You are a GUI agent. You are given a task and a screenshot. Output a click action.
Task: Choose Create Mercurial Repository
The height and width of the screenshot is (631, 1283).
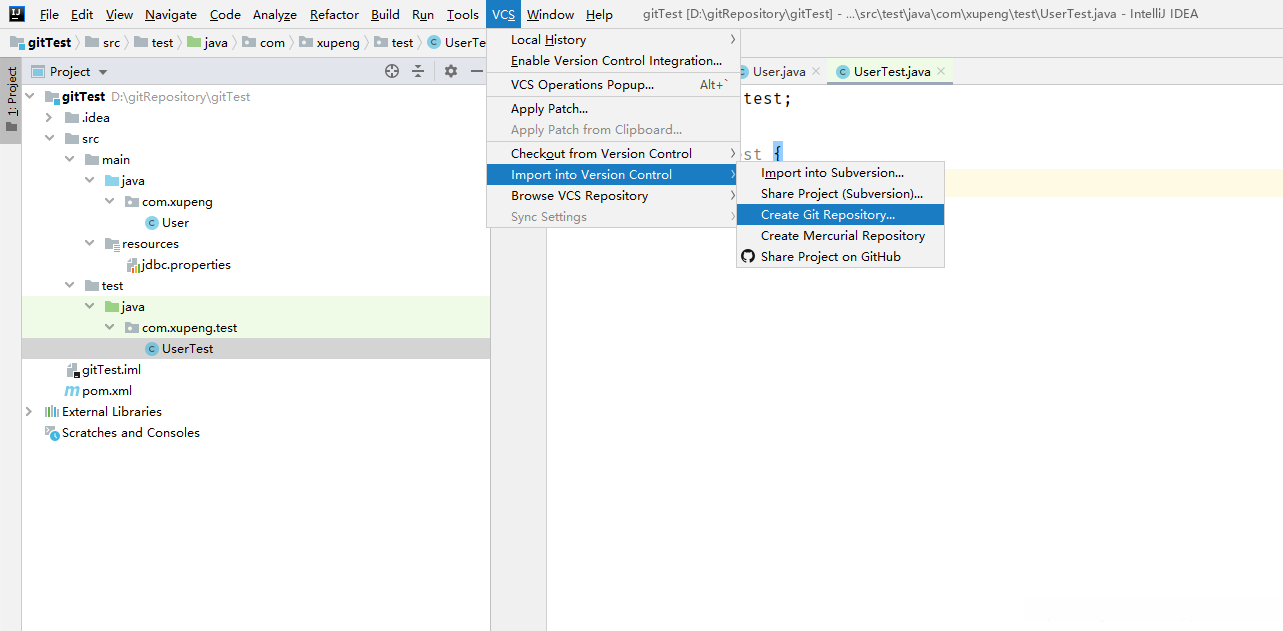tap(840, 236)
